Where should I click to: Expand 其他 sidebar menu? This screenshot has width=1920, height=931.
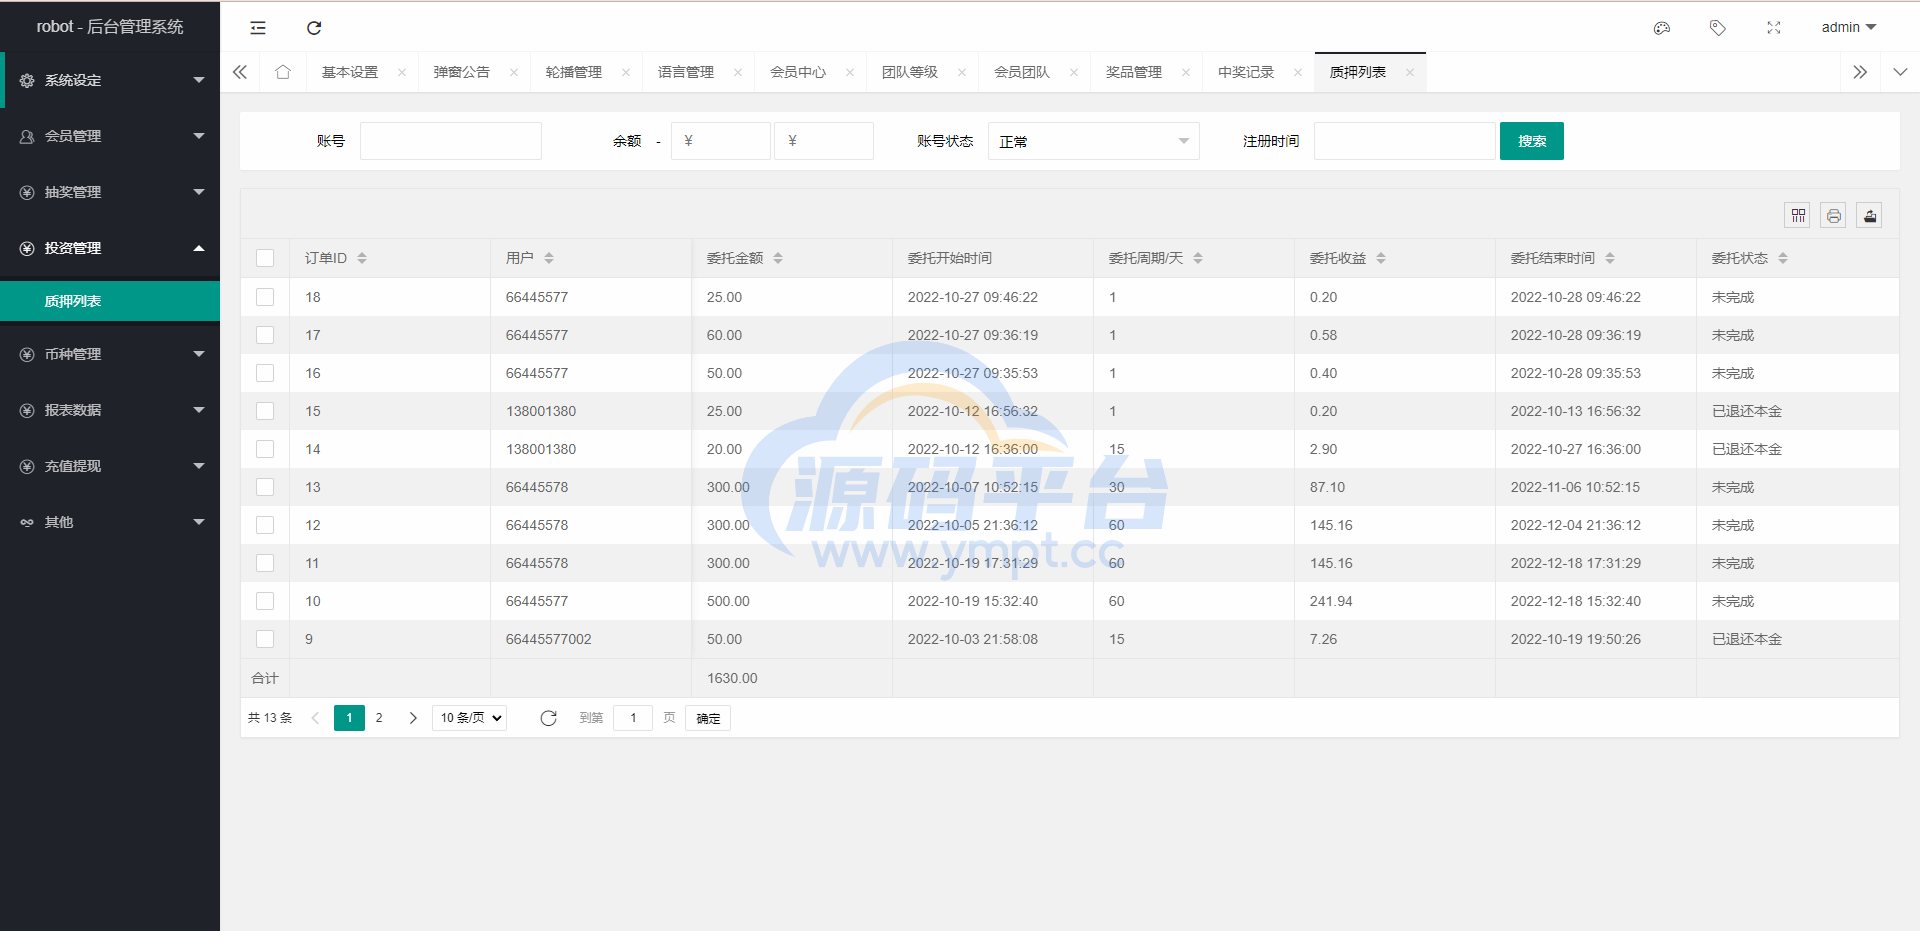point(110,522)
